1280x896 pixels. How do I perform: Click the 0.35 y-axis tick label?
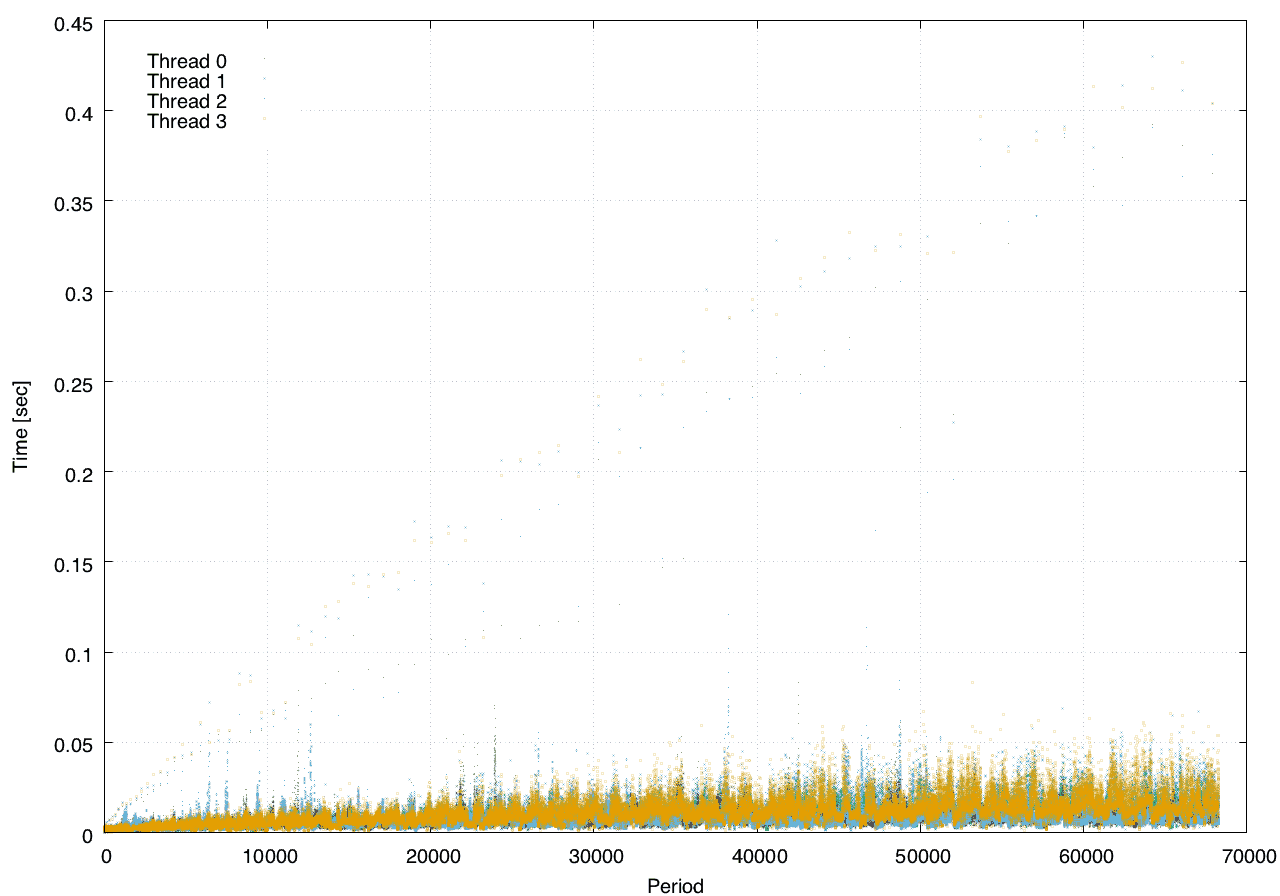(72, 202)
